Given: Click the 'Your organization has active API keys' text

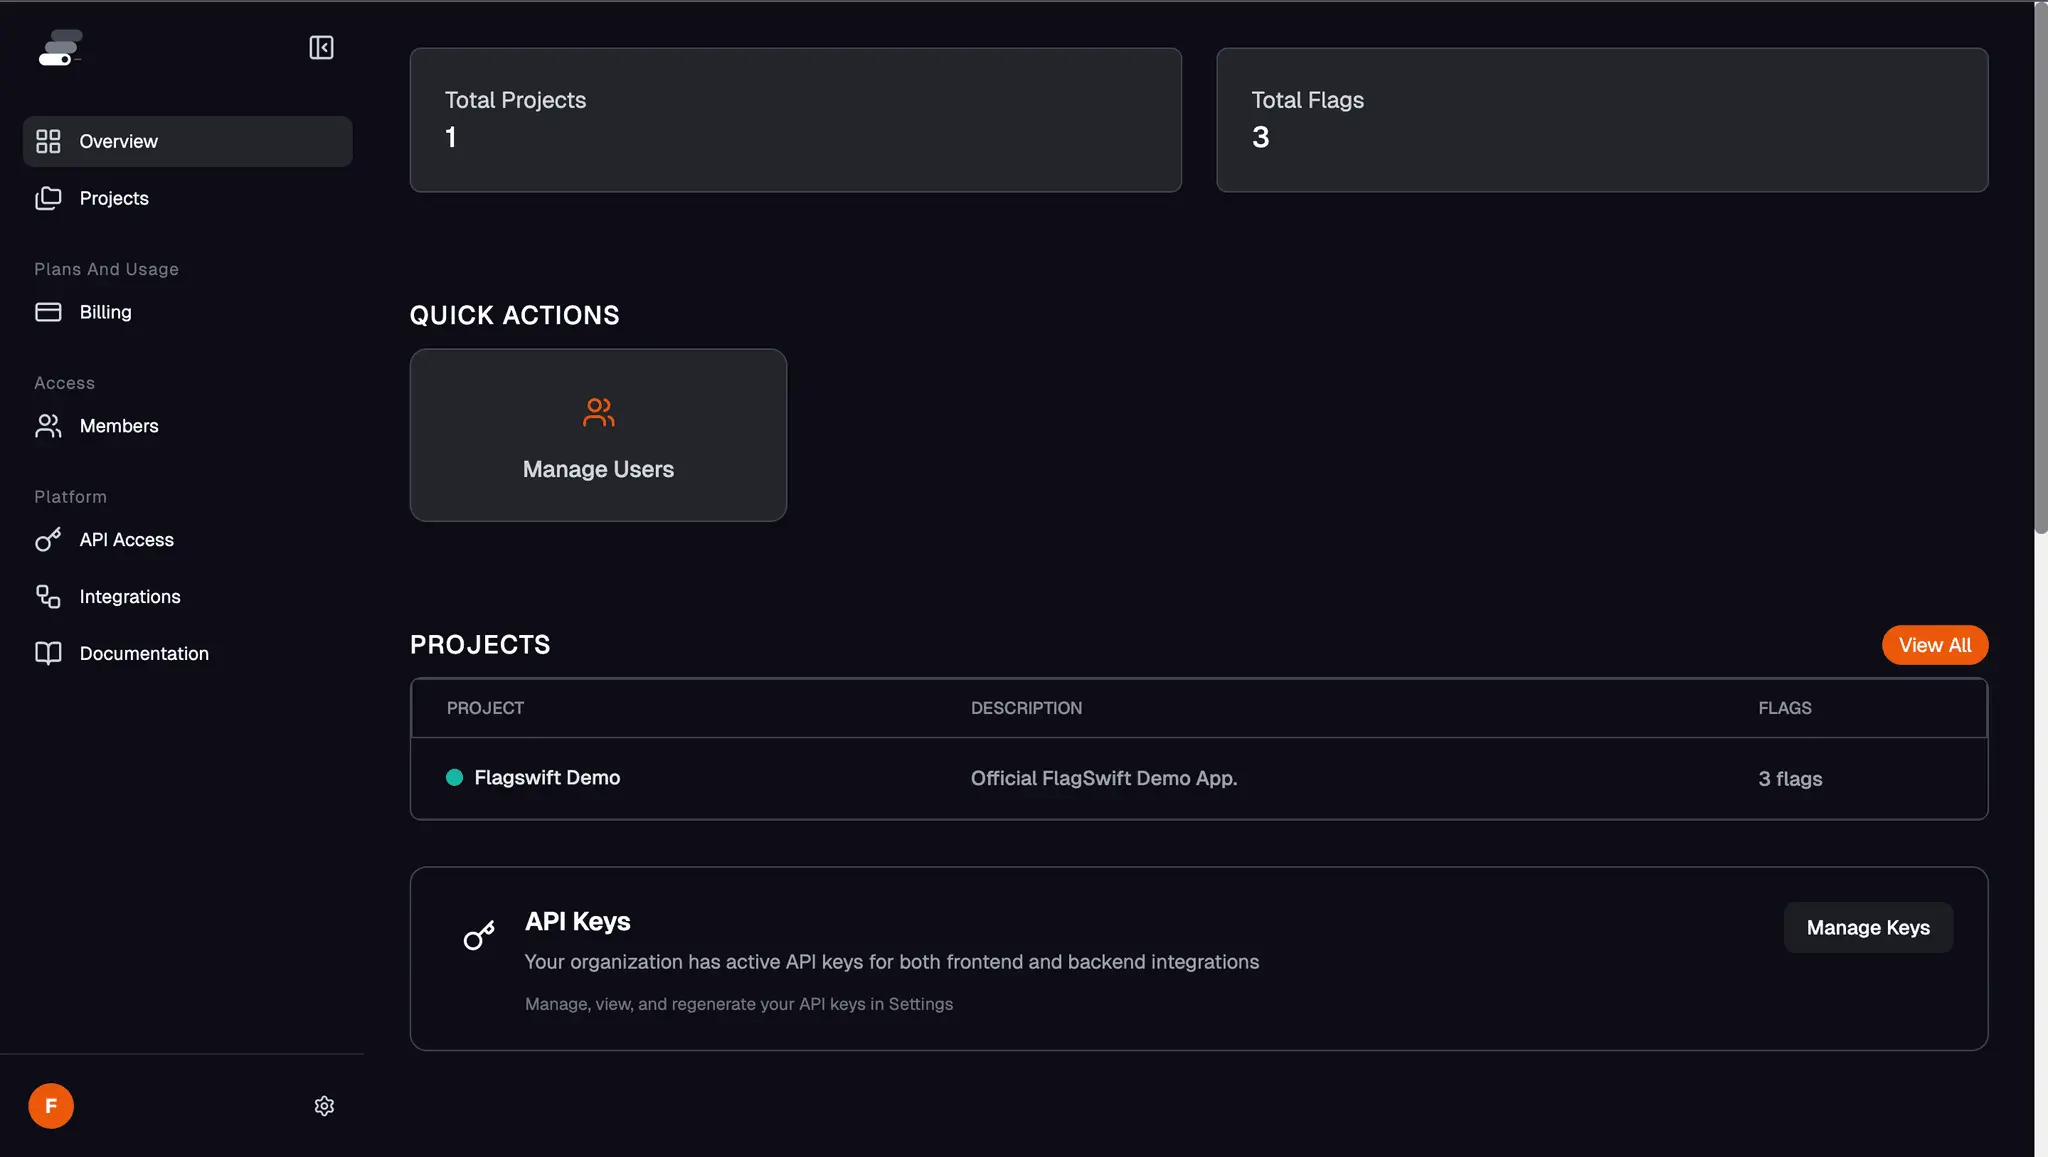Looking at the screenshot, I should [x=892, y=962].
